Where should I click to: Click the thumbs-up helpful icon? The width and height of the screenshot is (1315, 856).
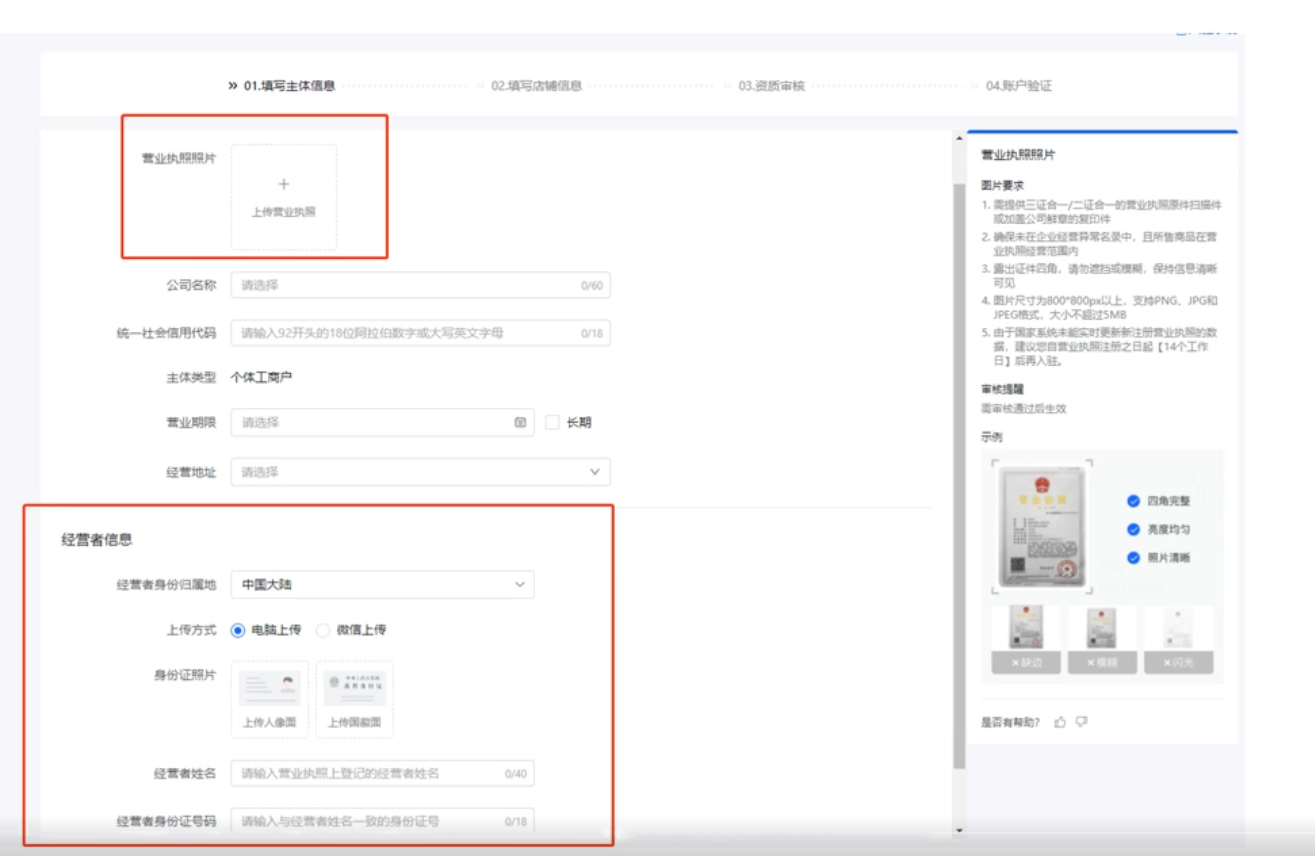(x=1060, y=722)
